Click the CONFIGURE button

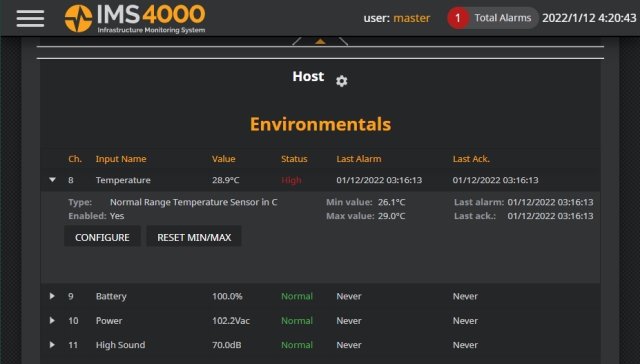(102, 237)
